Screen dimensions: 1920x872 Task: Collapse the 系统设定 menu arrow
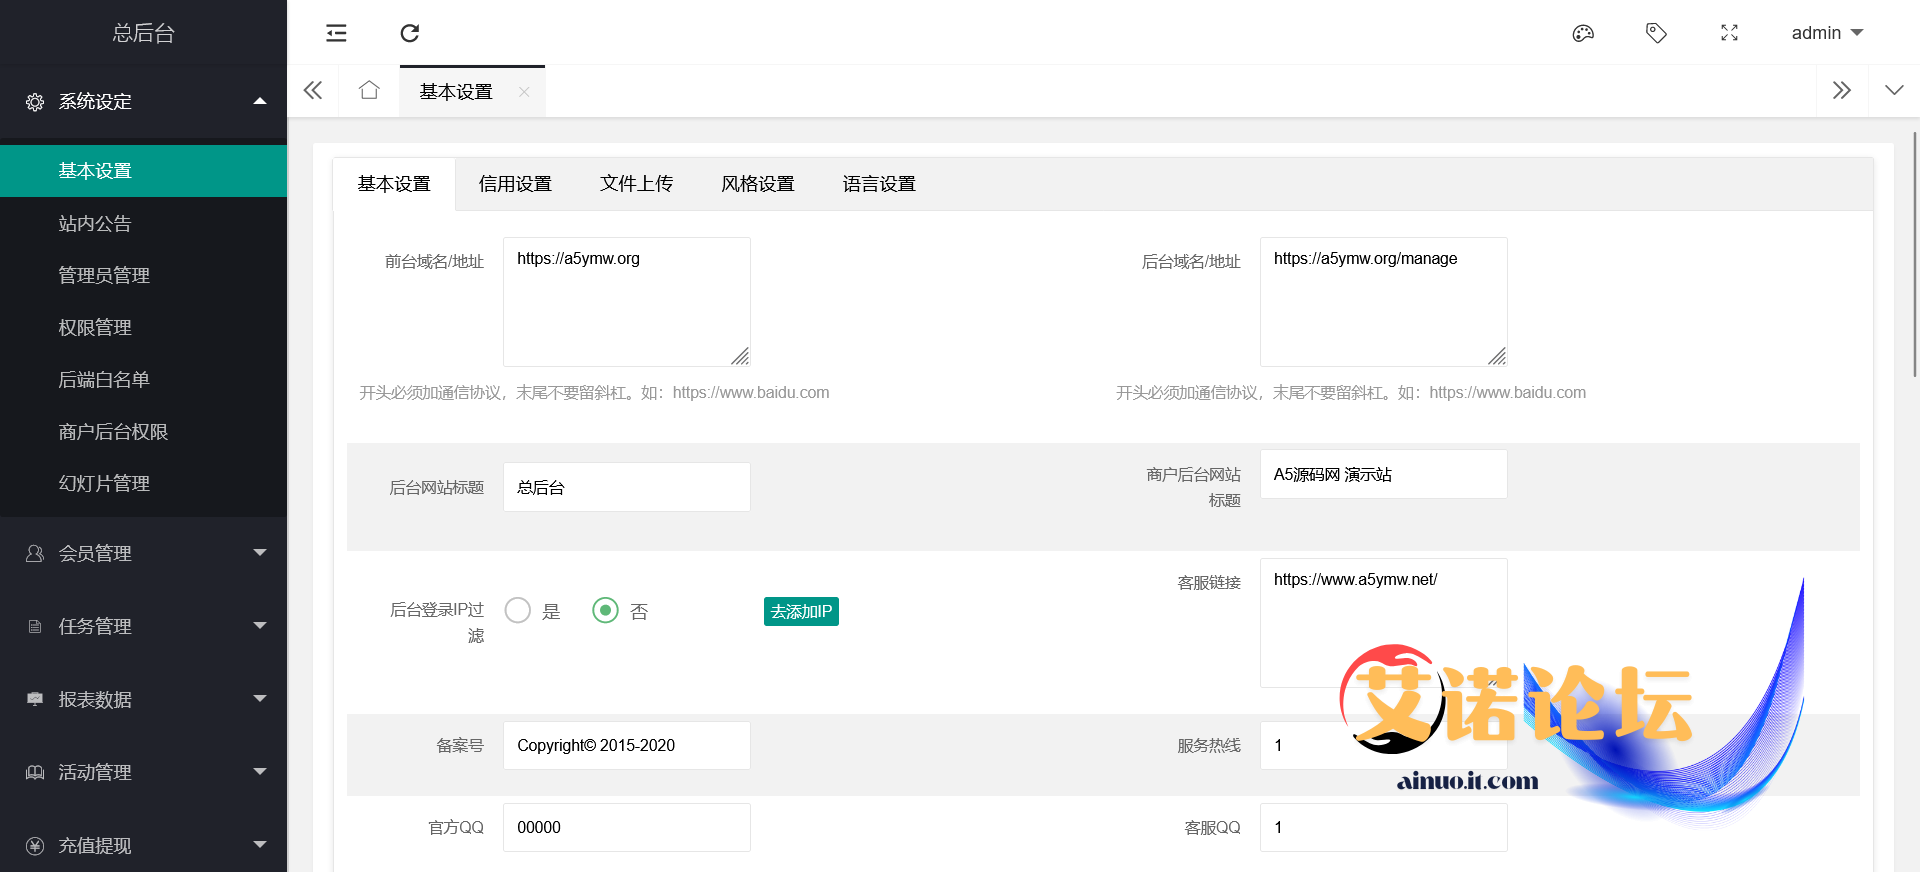point(260,101)
